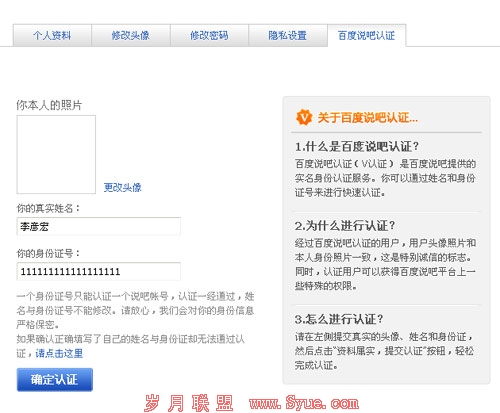Click the ID number field with 1111…
The height and width of the screenshot is (413, 500).
[99, 271]
